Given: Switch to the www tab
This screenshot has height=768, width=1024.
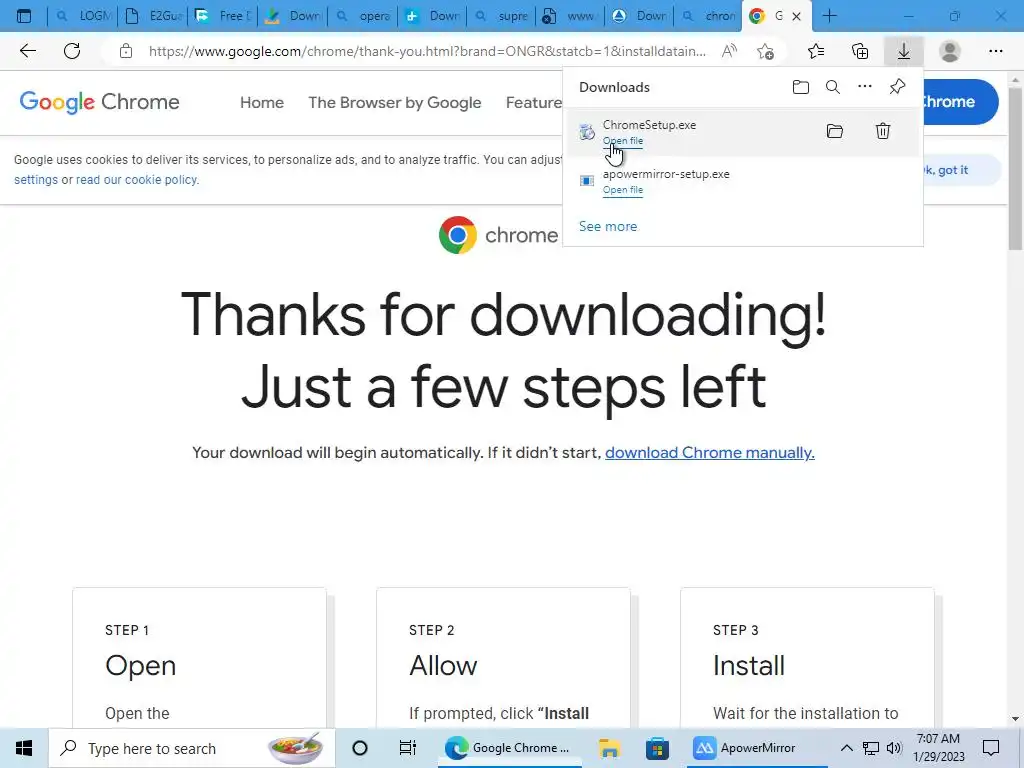Looking at the screenshot, I should (x=571, y=16).
